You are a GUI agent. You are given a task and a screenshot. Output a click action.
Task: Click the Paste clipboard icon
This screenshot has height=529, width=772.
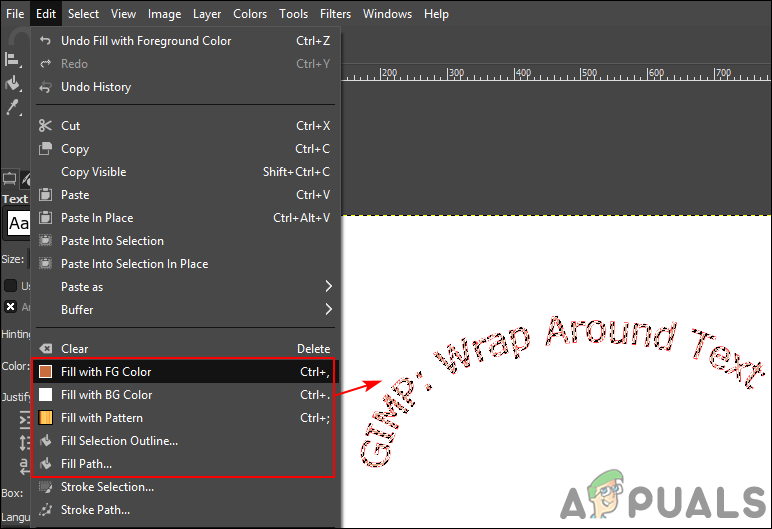(x=45, y=195)
